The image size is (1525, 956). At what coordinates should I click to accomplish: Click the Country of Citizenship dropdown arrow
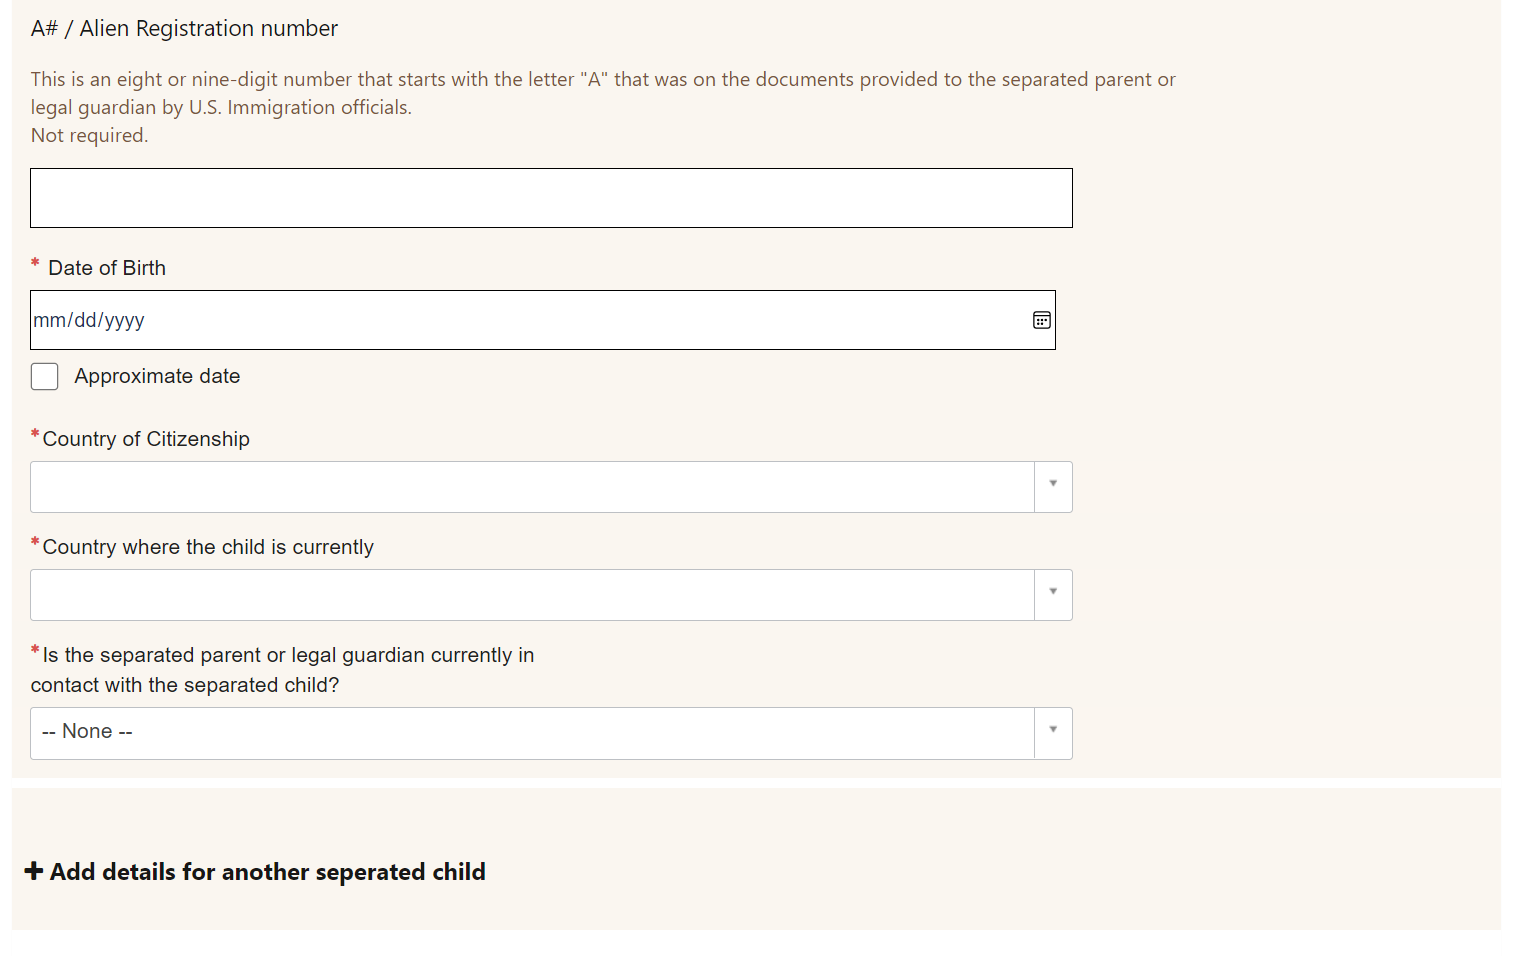click(x=1053, y=486)
